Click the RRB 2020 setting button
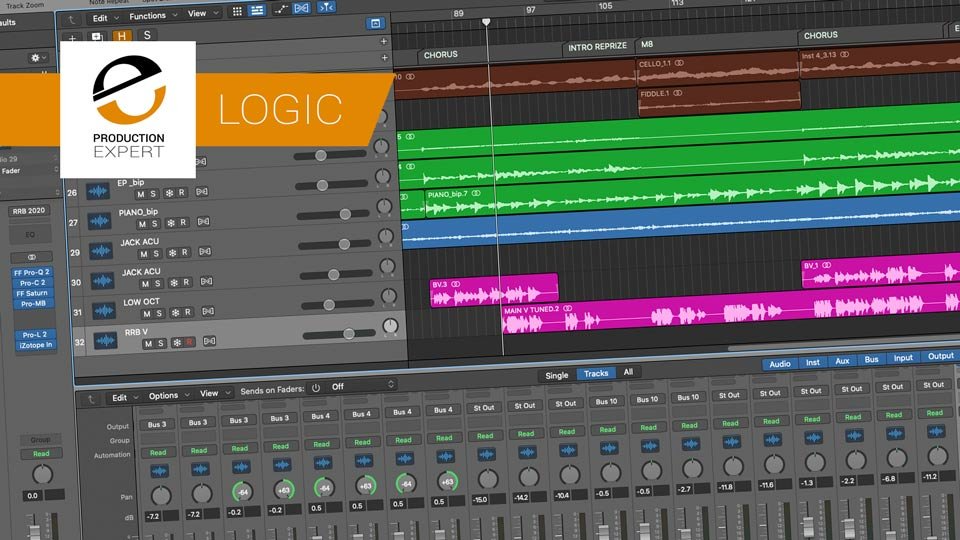 (29, 211)
